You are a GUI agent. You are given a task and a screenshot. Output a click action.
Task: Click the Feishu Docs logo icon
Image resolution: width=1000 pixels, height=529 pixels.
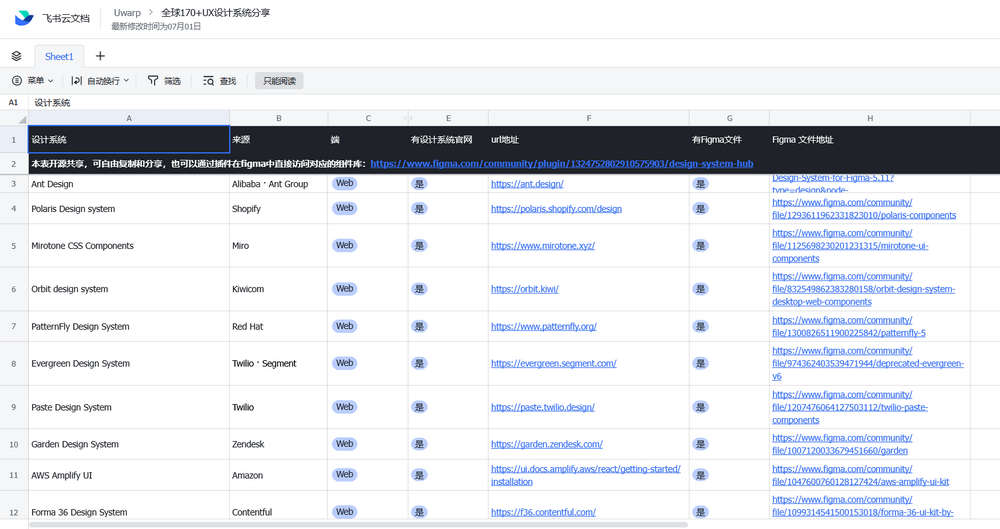click(24, 18)
